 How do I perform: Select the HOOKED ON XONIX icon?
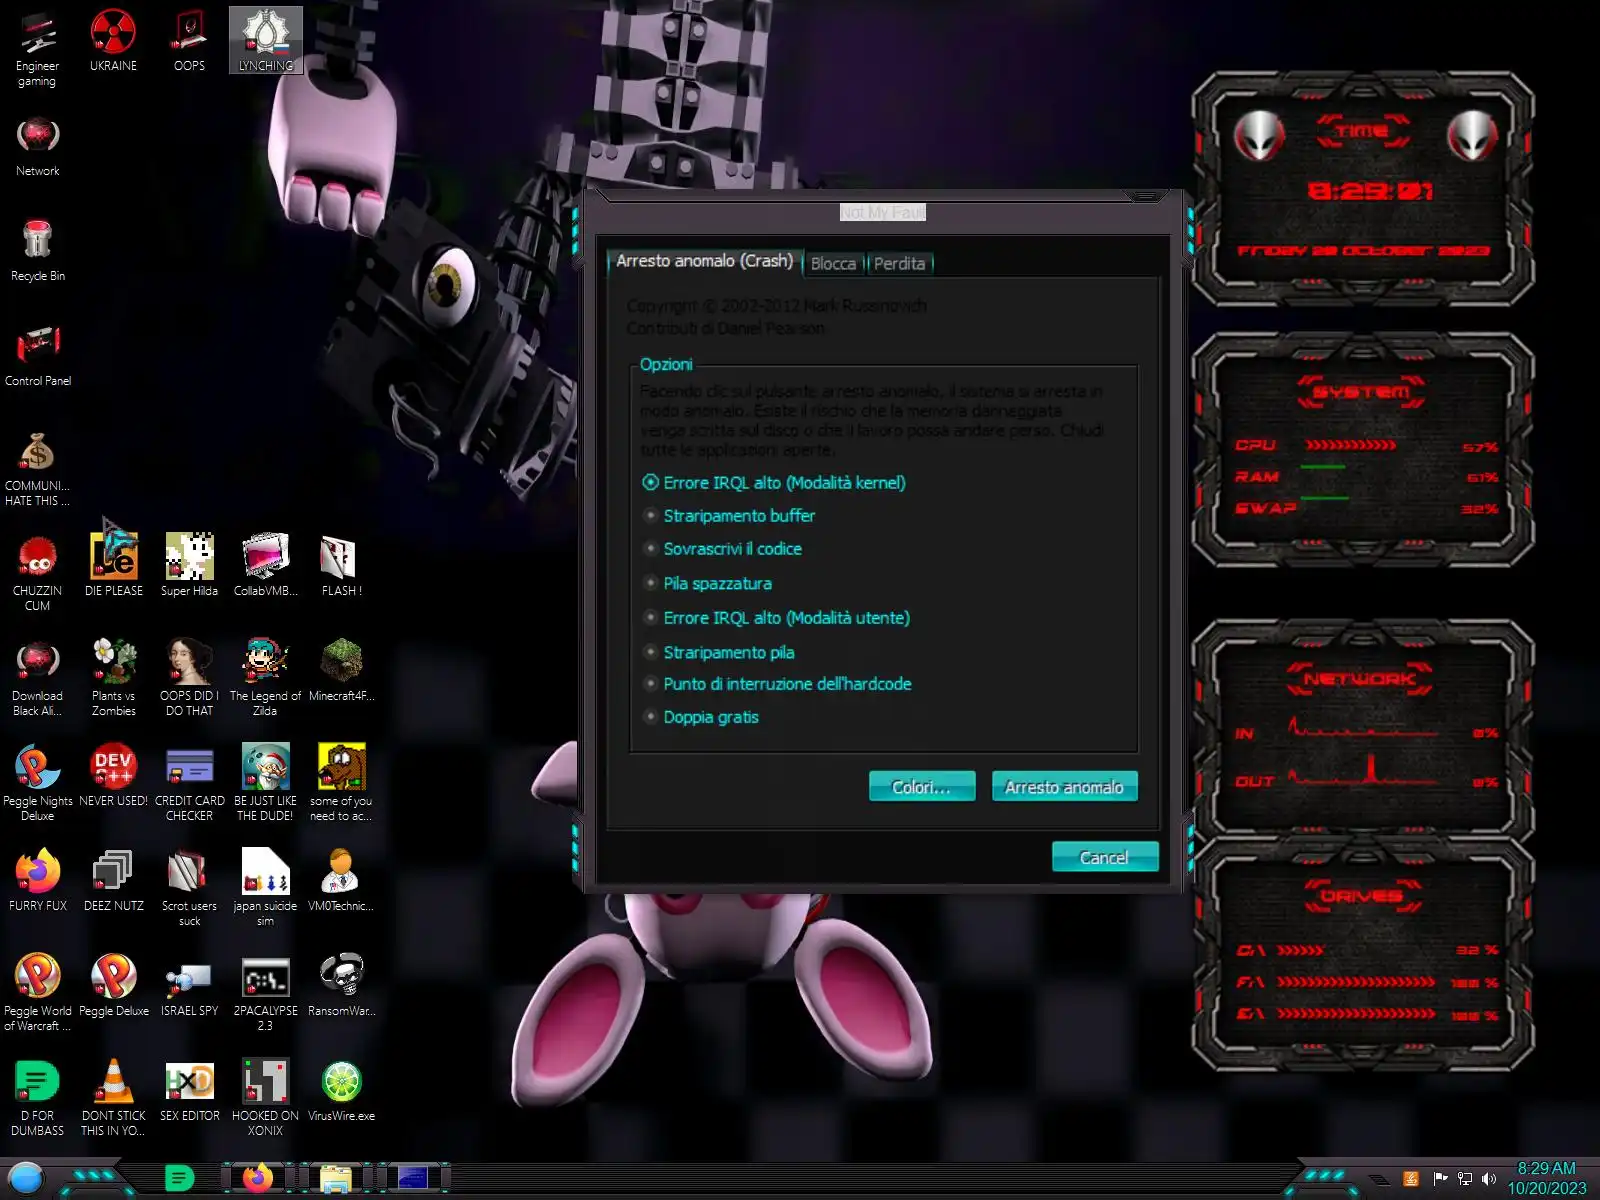[265, 1097]
